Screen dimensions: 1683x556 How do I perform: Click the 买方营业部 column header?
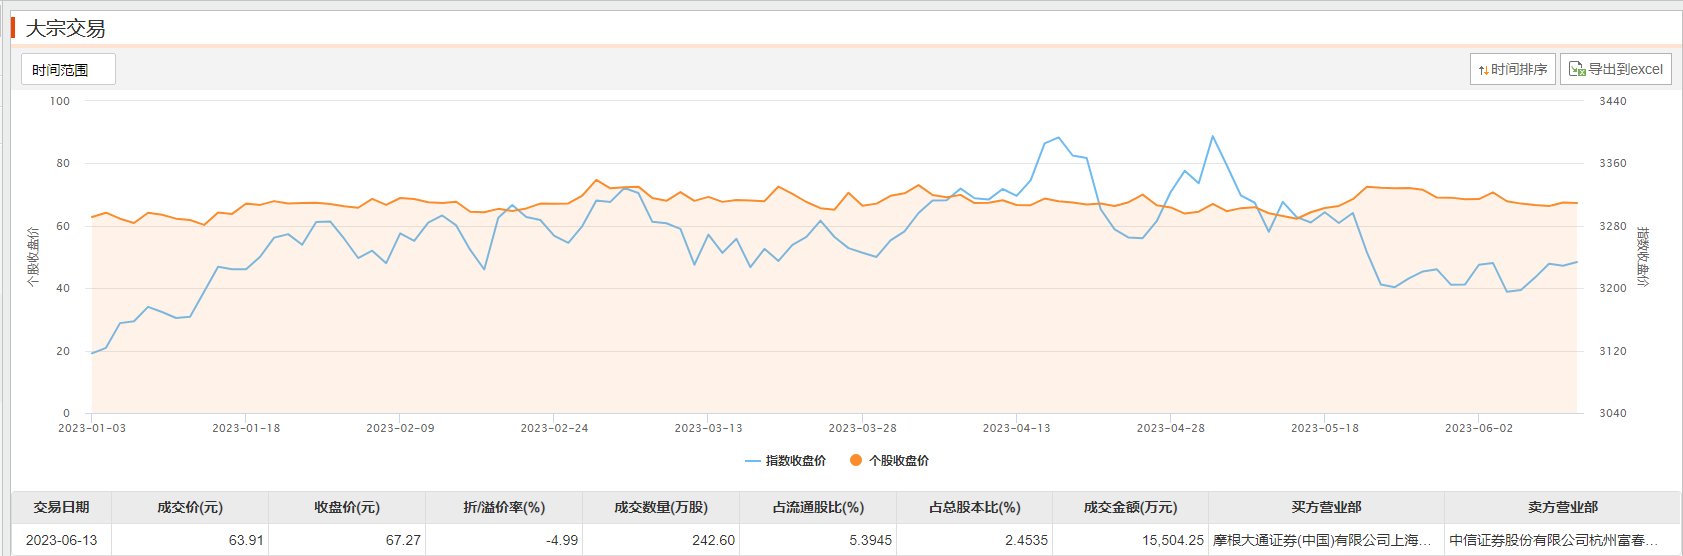pyautogui.click(x=1326, y=507)
